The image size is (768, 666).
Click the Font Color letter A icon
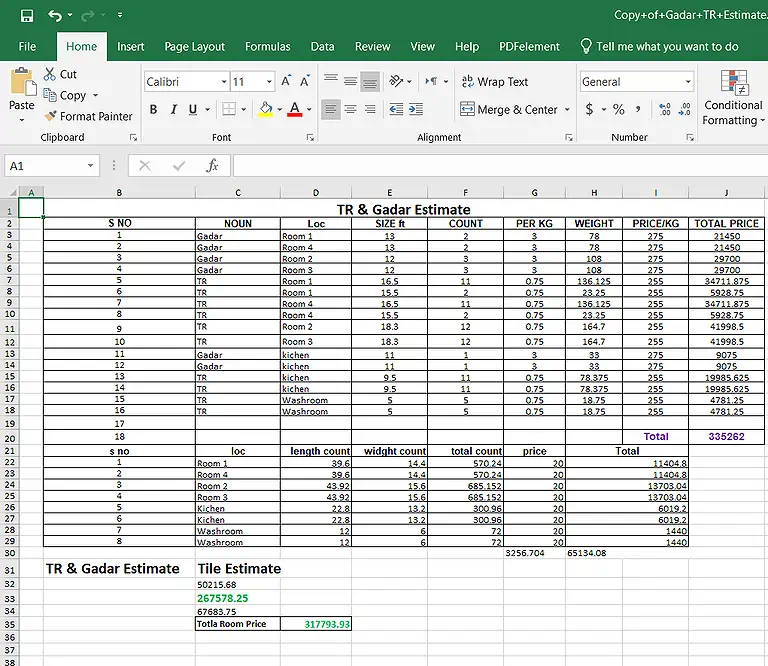(x=294, y=109)
